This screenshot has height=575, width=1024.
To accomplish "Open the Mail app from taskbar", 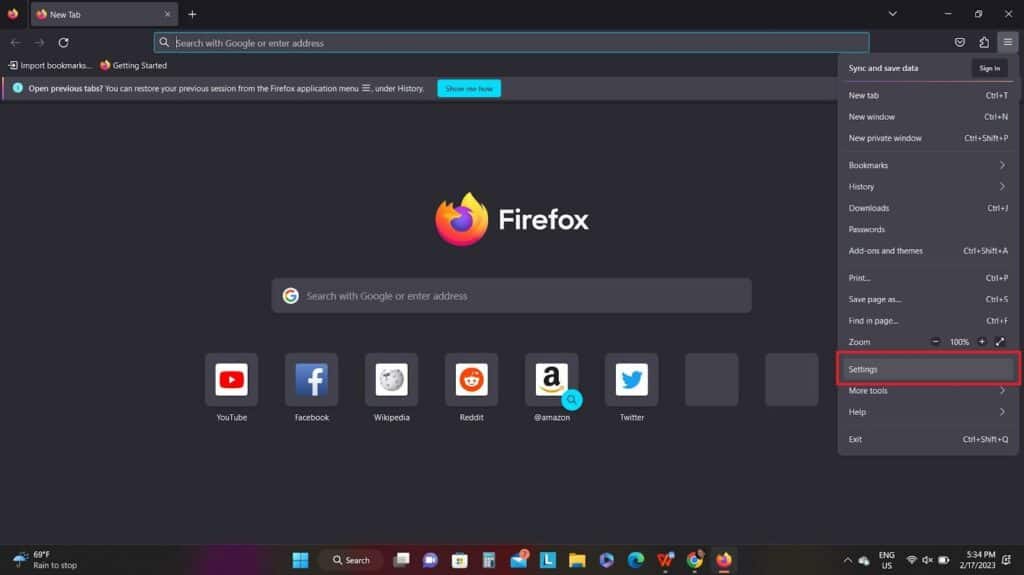I will [519, 560].
